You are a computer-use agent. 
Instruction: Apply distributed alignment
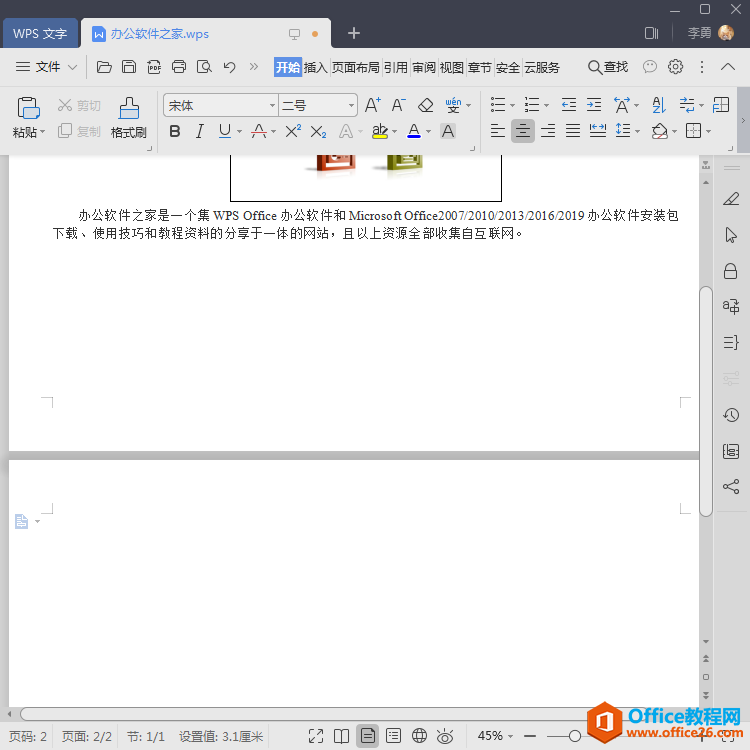(x=598, y=130)
